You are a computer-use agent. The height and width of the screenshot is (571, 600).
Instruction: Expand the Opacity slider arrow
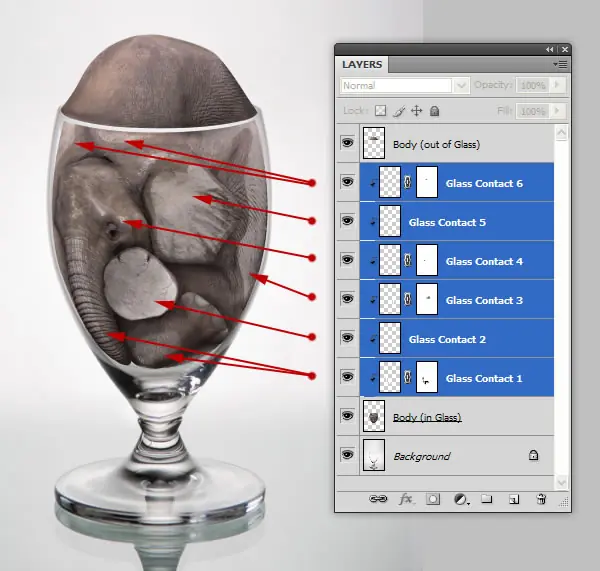(558, 85)
